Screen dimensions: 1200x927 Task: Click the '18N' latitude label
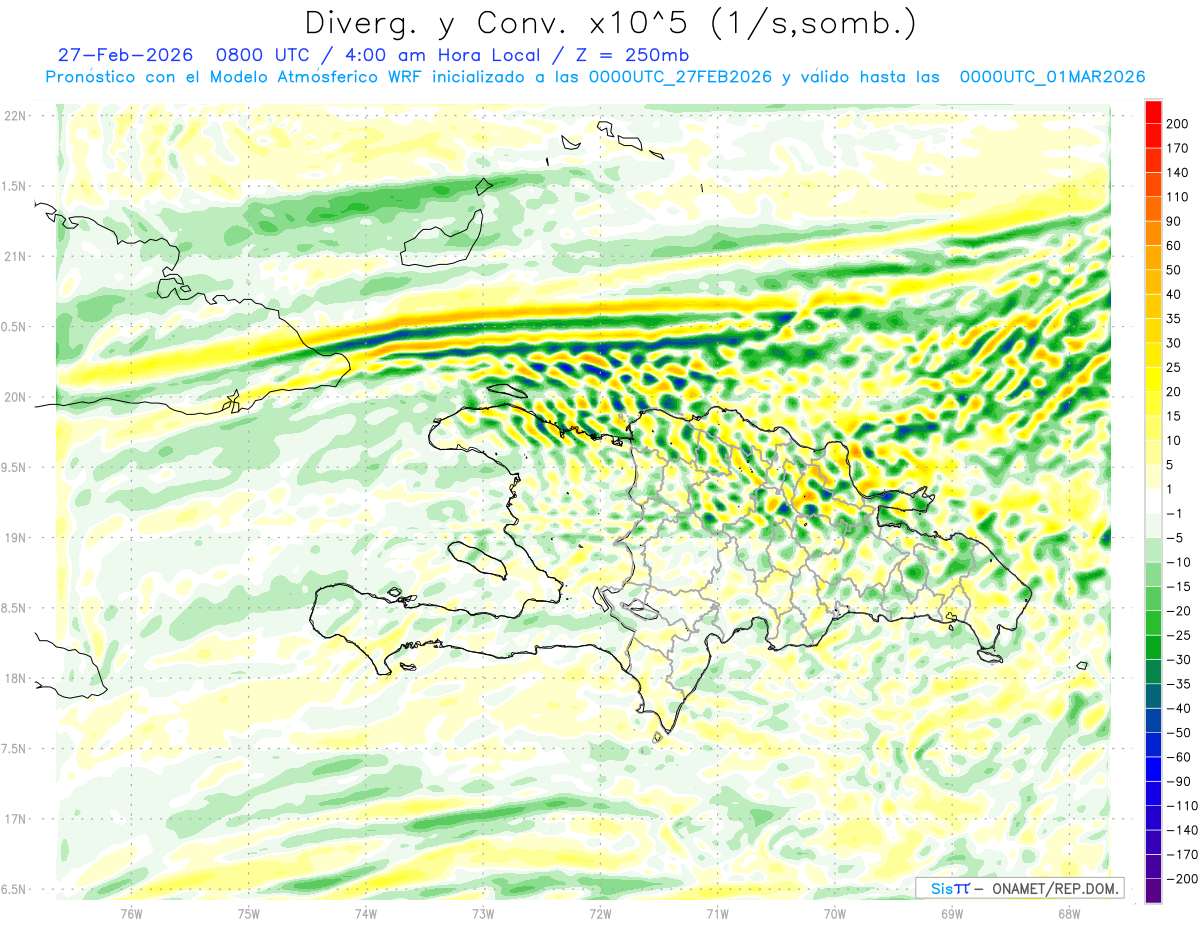[14, 678]
